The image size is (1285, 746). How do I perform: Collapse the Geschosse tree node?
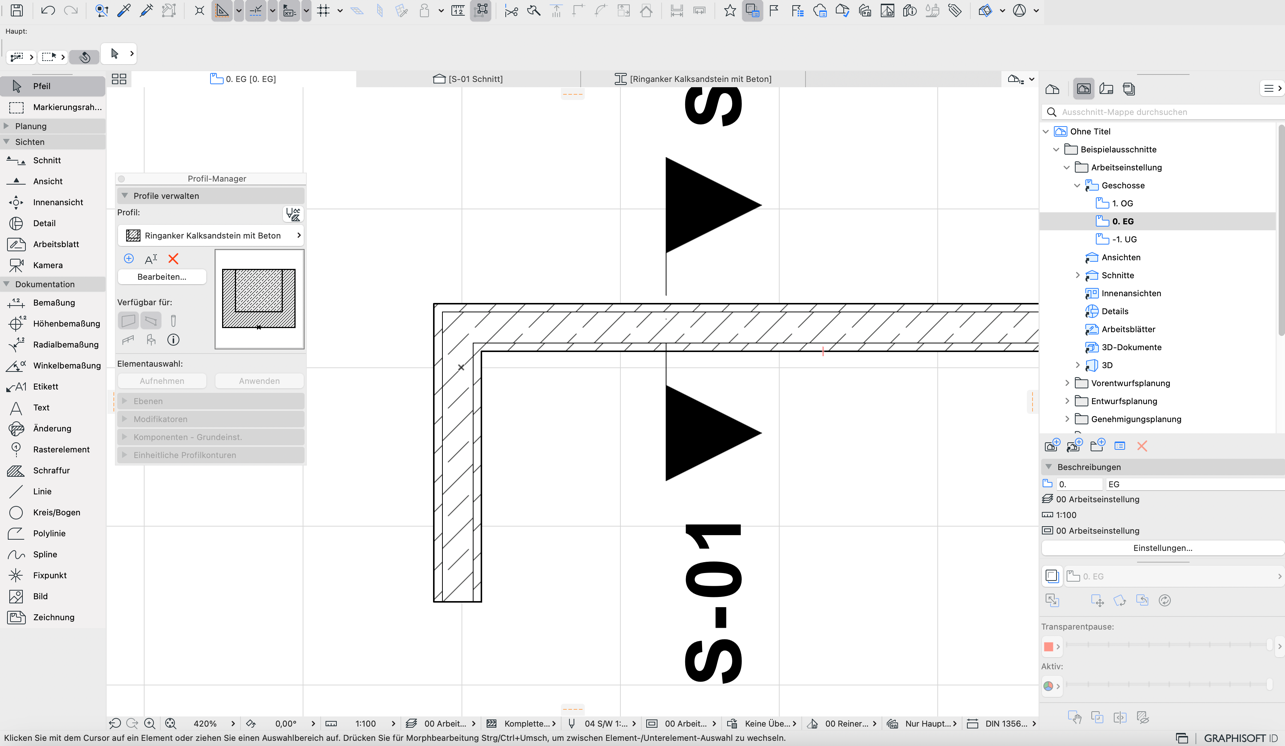[1077, 186]
